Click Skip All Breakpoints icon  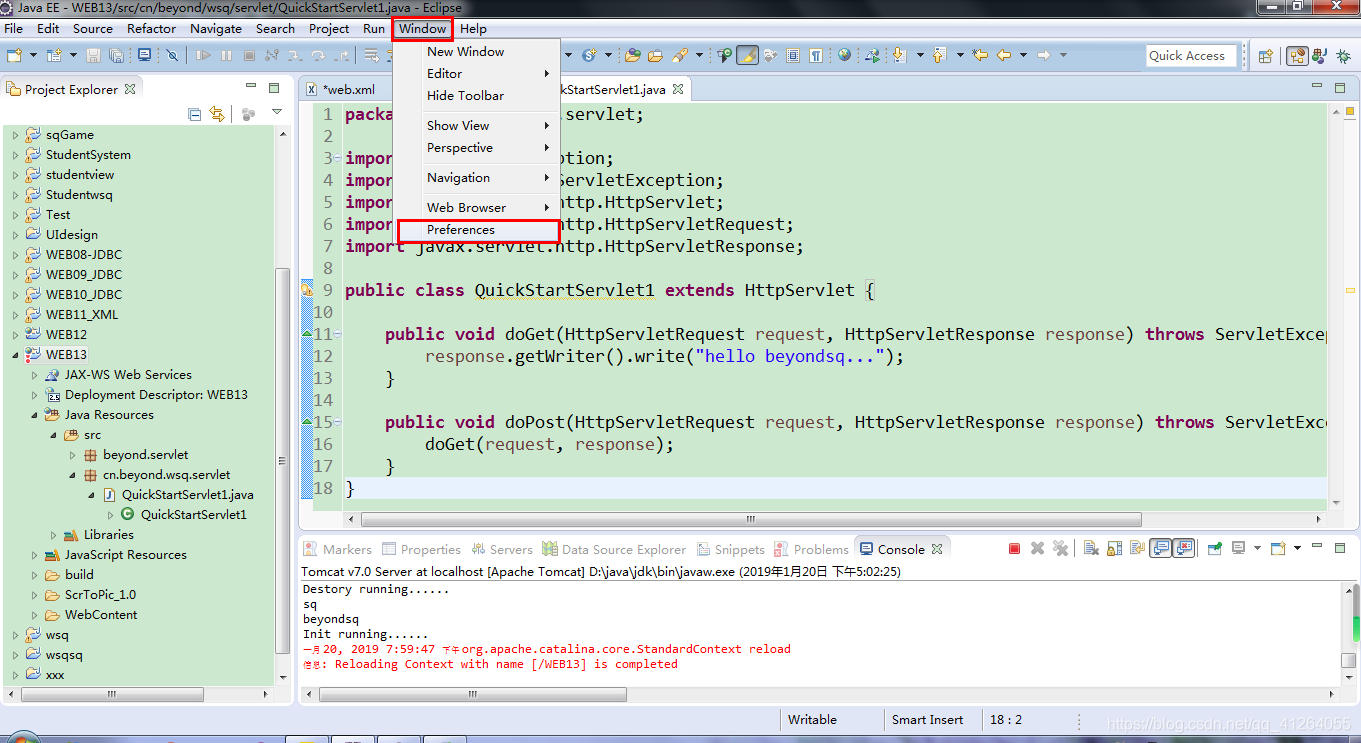[172, 55]
